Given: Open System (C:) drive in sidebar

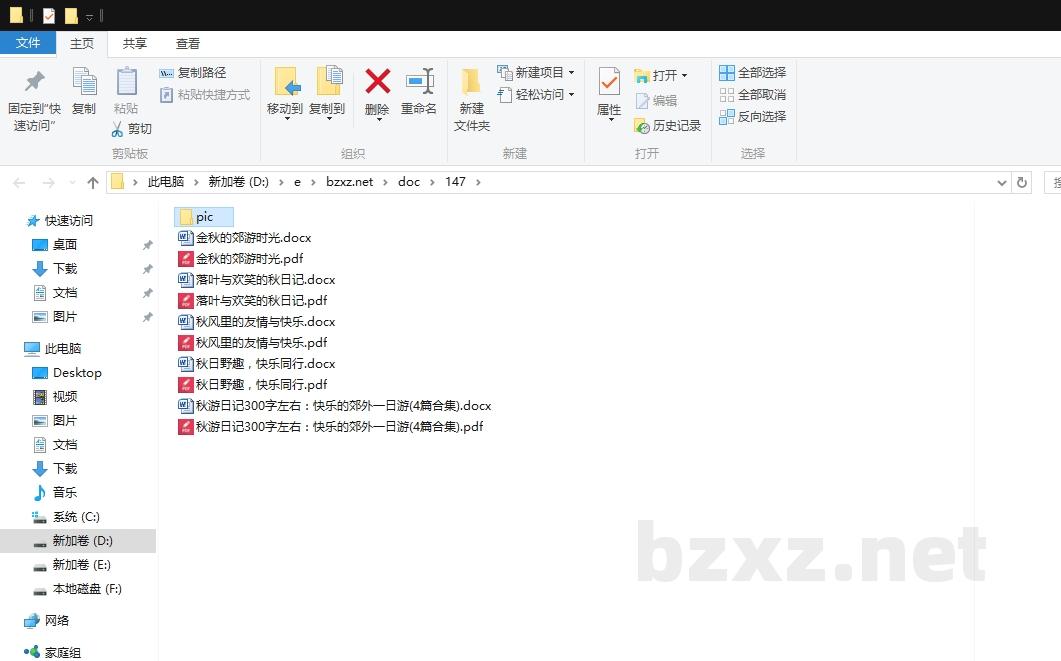Looking at the screenshot, I should point(76,517).
